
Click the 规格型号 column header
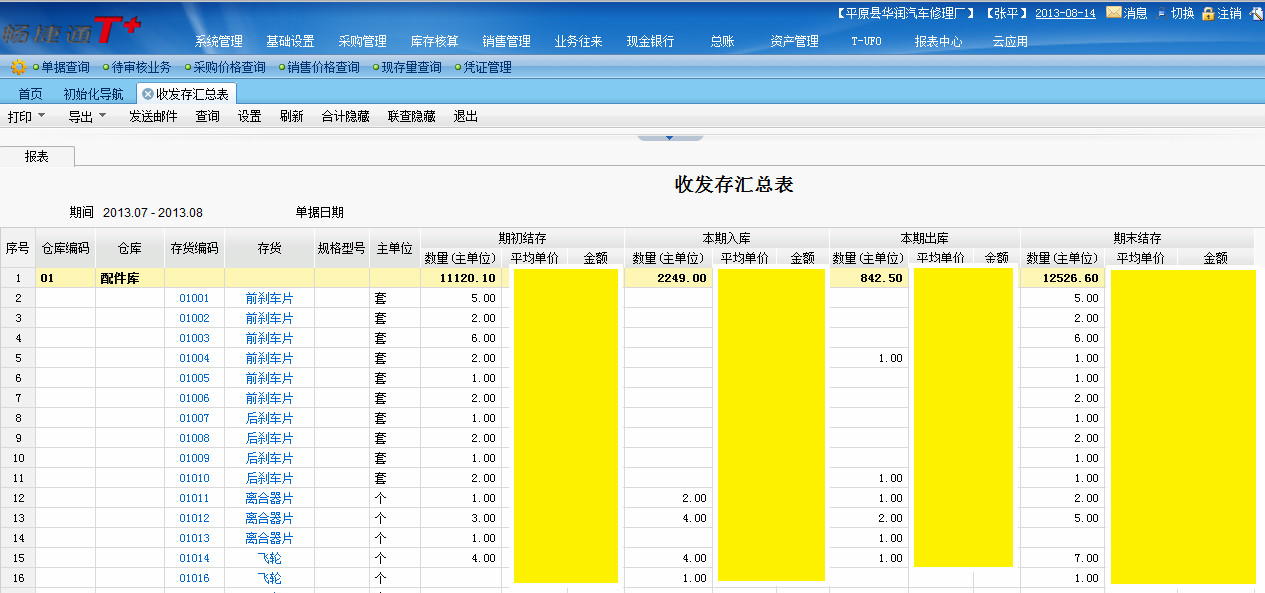(341, 248)
